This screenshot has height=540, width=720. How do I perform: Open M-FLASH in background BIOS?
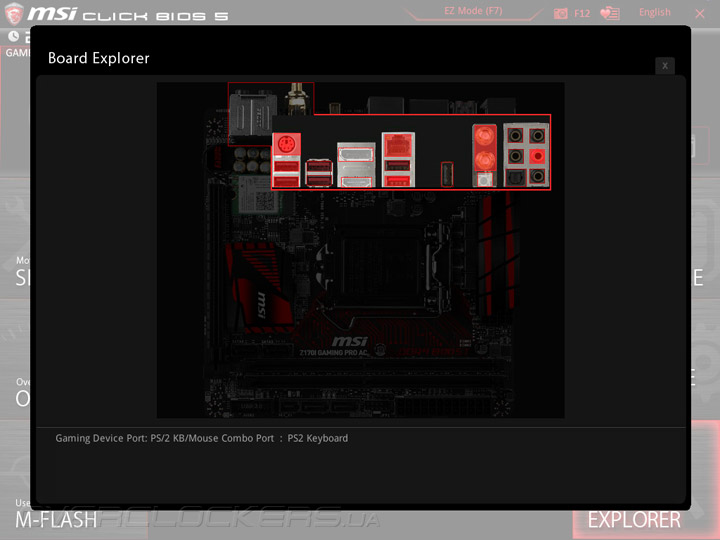pos(56,520)
